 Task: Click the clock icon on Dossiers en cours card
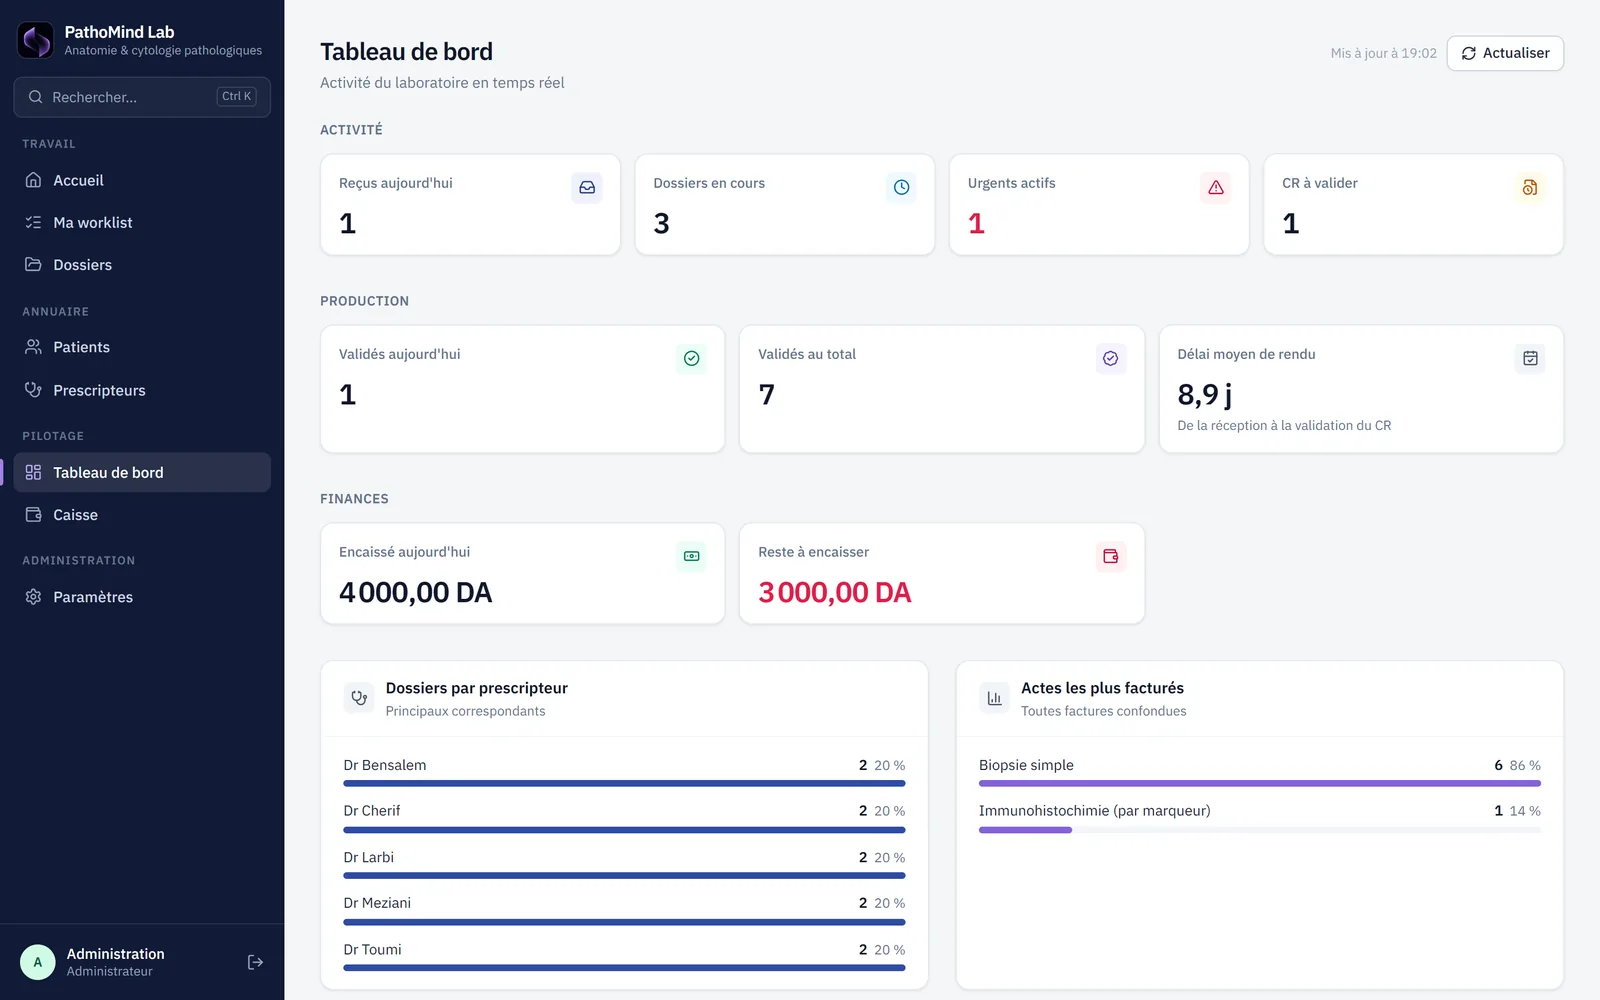pos(901,187)
